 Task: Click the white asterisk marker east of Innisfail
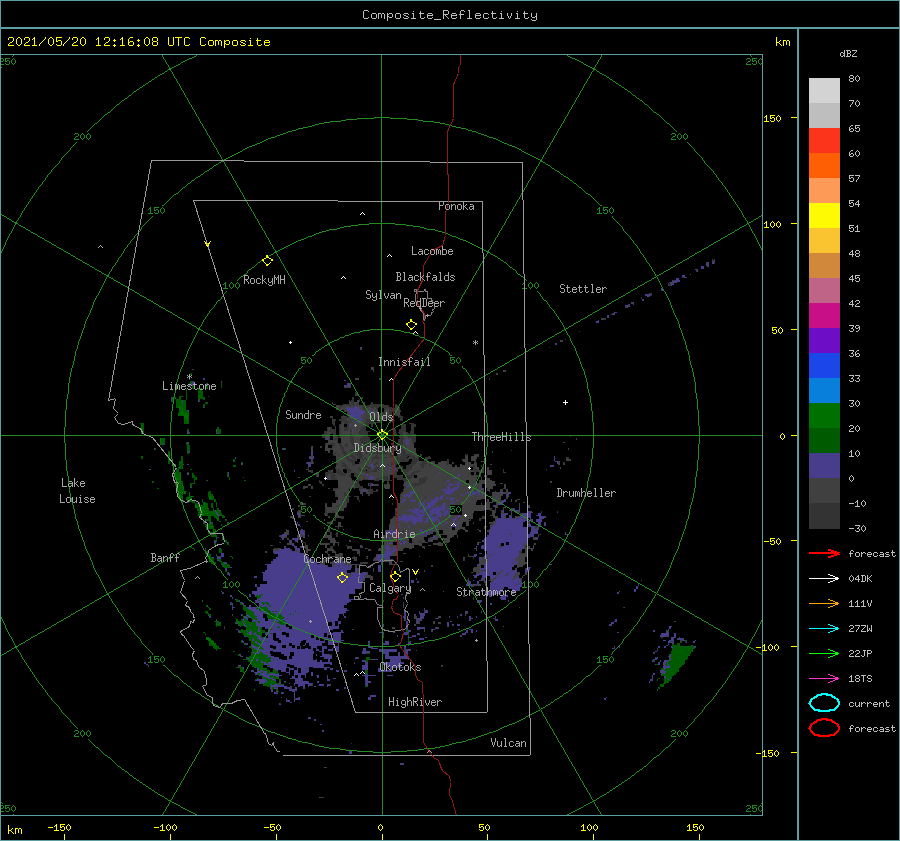[475, 343]
